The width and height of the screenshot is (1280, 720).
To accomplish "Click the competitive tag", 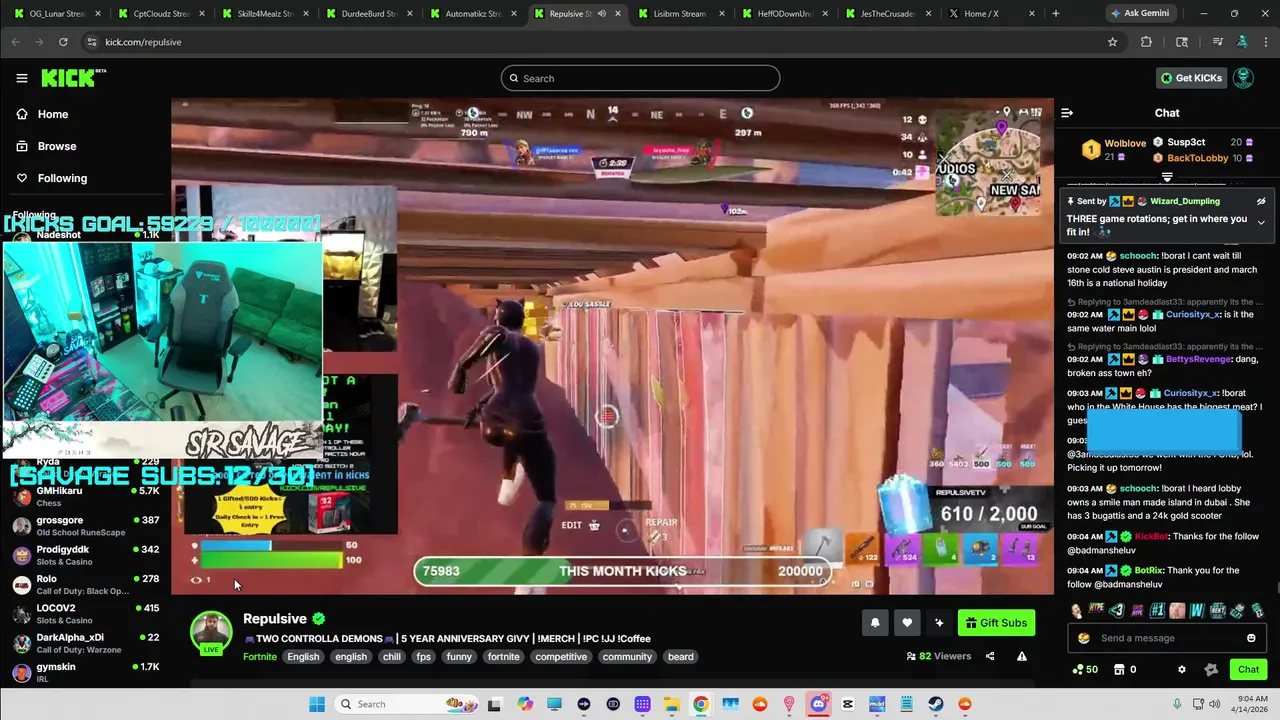I will 561,657.
